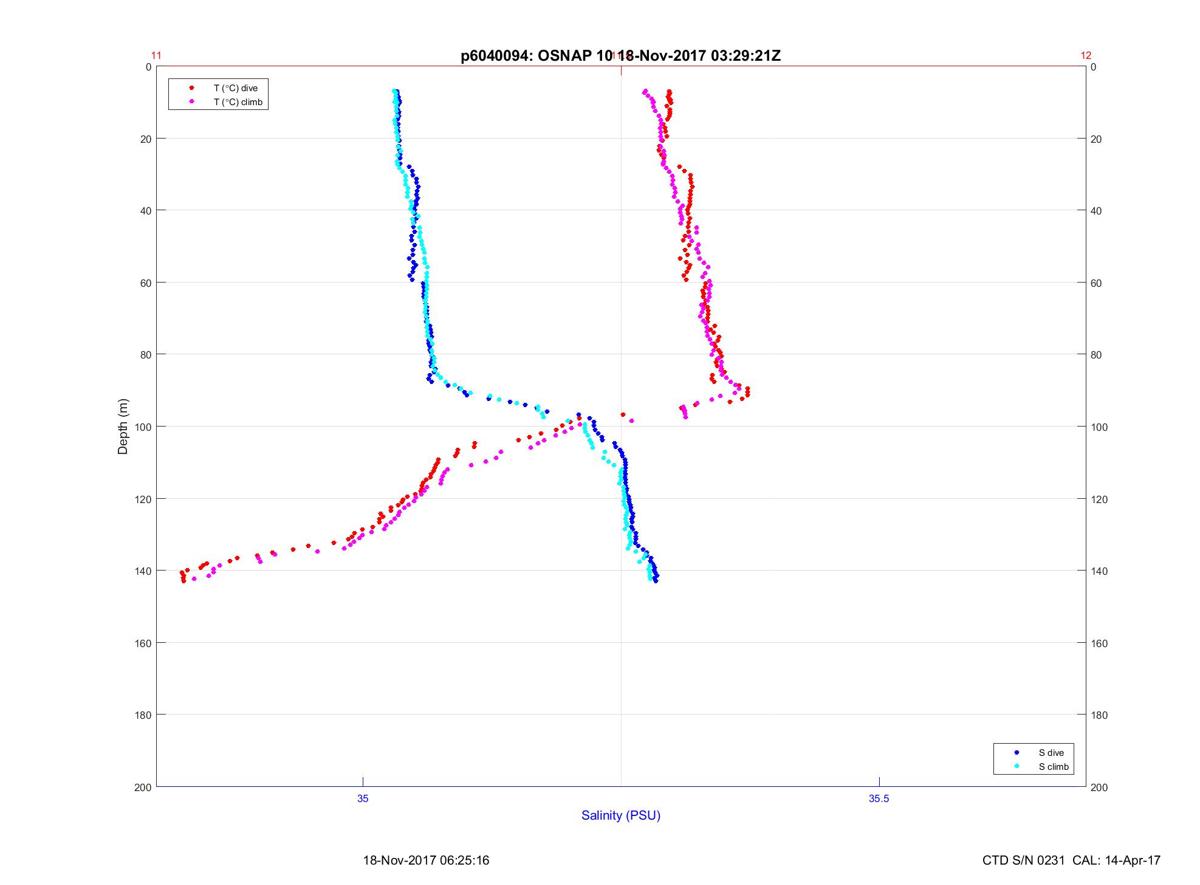Click the 100 tick on right depth axis

(1100, 427)
